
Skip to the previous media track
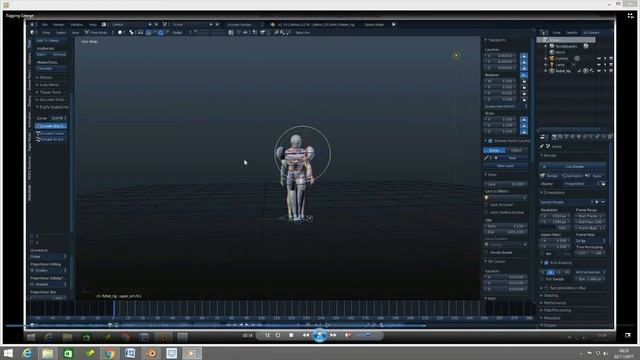pyautogui.click(x=306, y=336)
